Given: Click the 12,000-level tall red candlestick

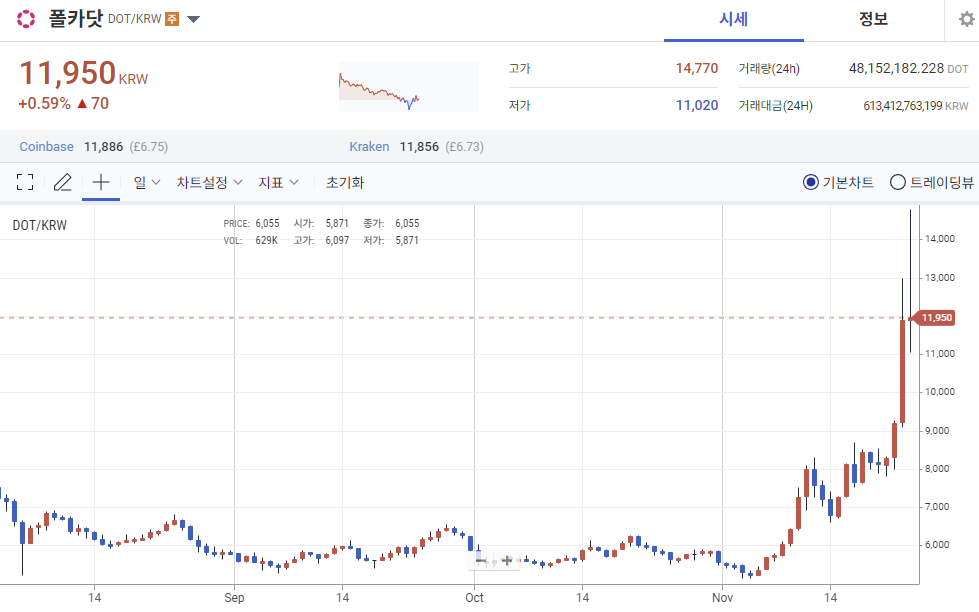Looking at the screenshot, I should [902, 372].
